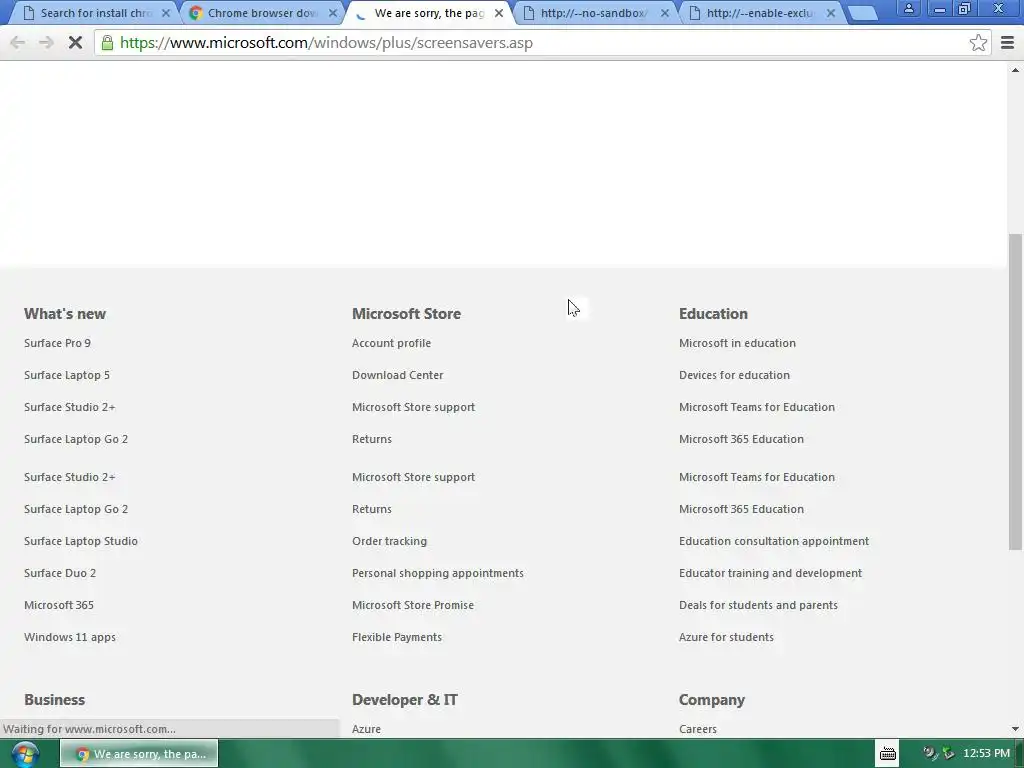This screenshot has height=768, width=1024.
Task: Click the scrollbar up arrow
Action: [x=1015, y=69]
